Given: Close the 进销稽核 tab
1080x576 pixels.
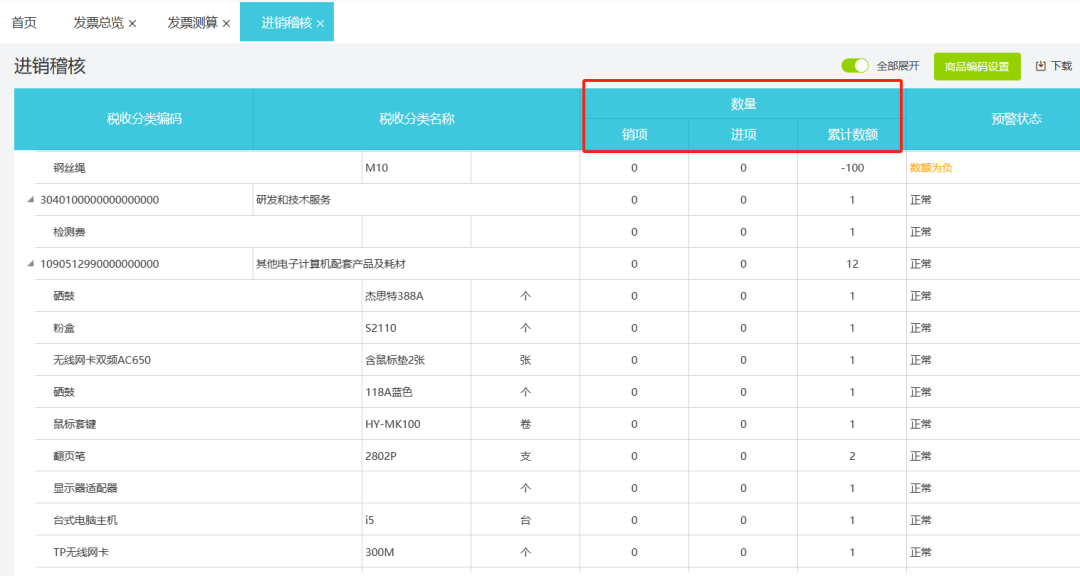Looking at the screenshot, I should [x=320, y=23].
